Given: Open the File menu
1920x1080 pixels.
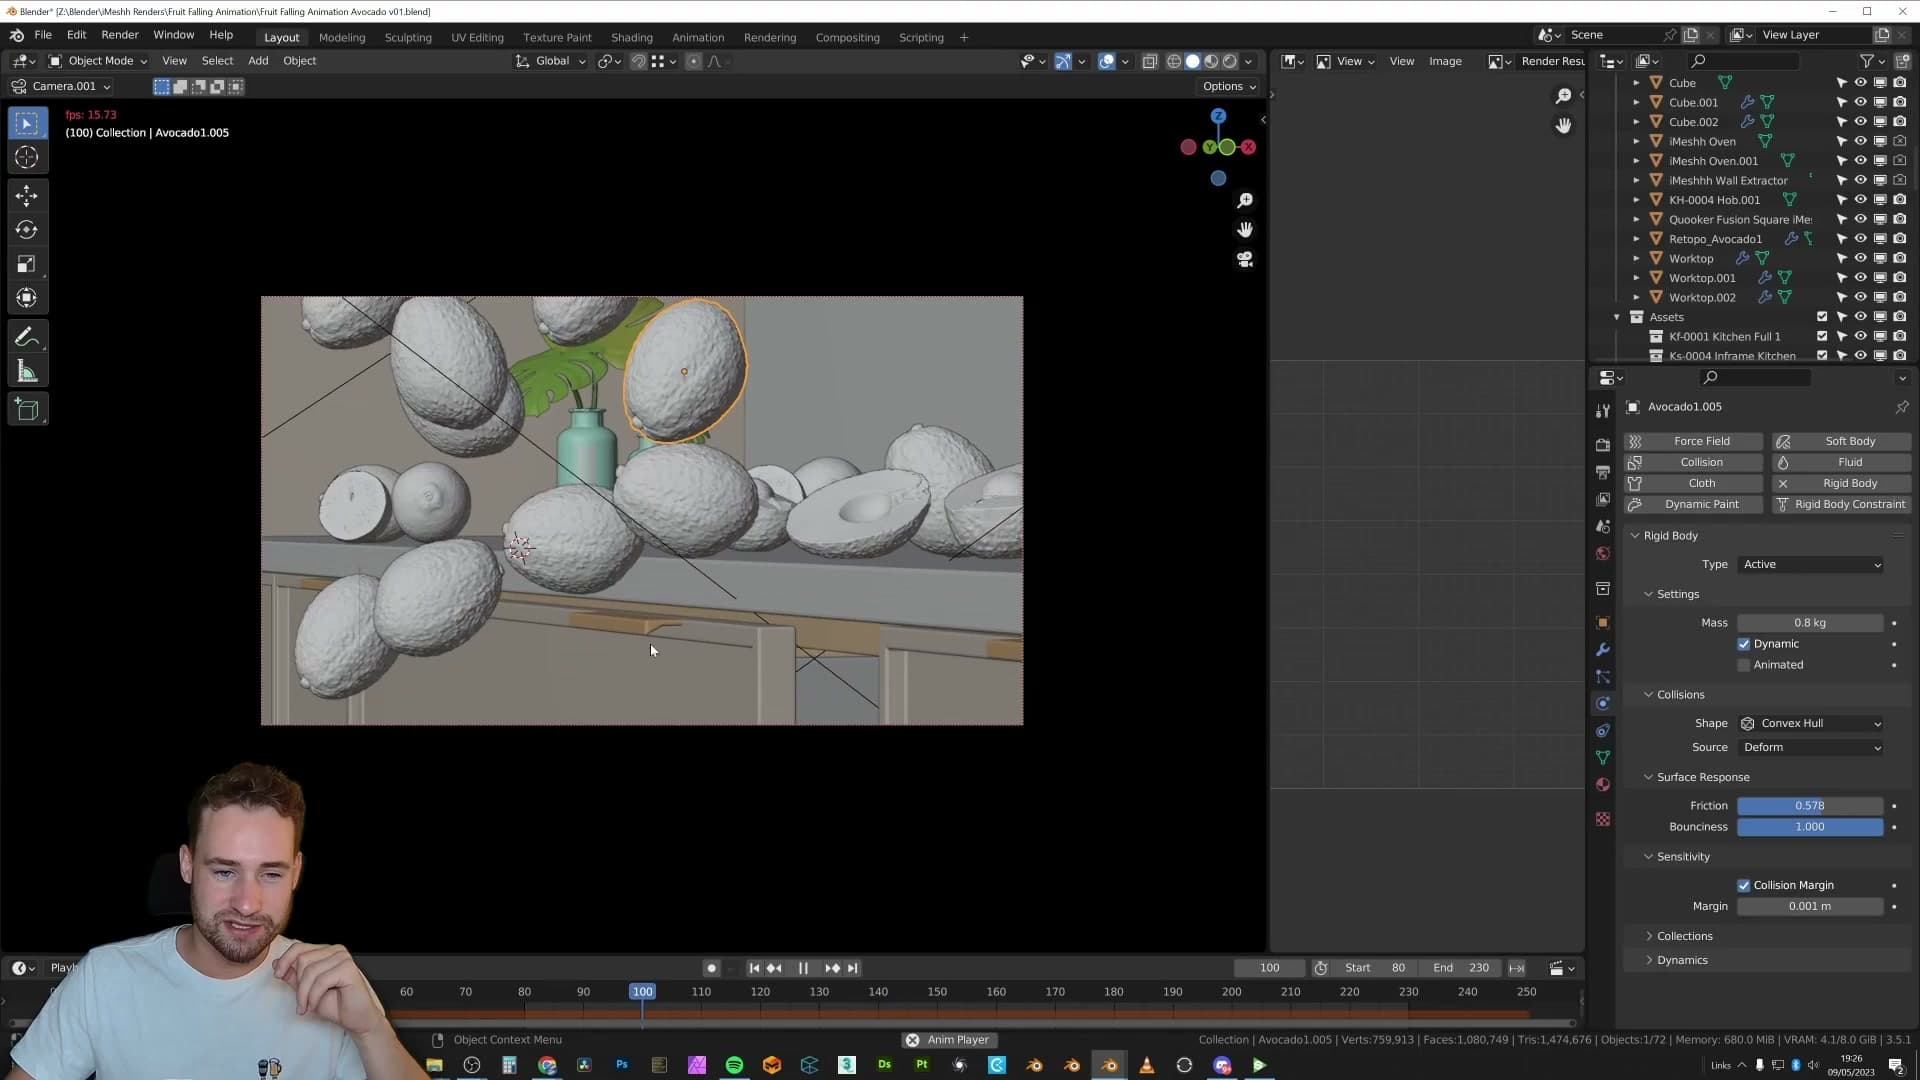Looking at the screenshot, I should [43, 35].
